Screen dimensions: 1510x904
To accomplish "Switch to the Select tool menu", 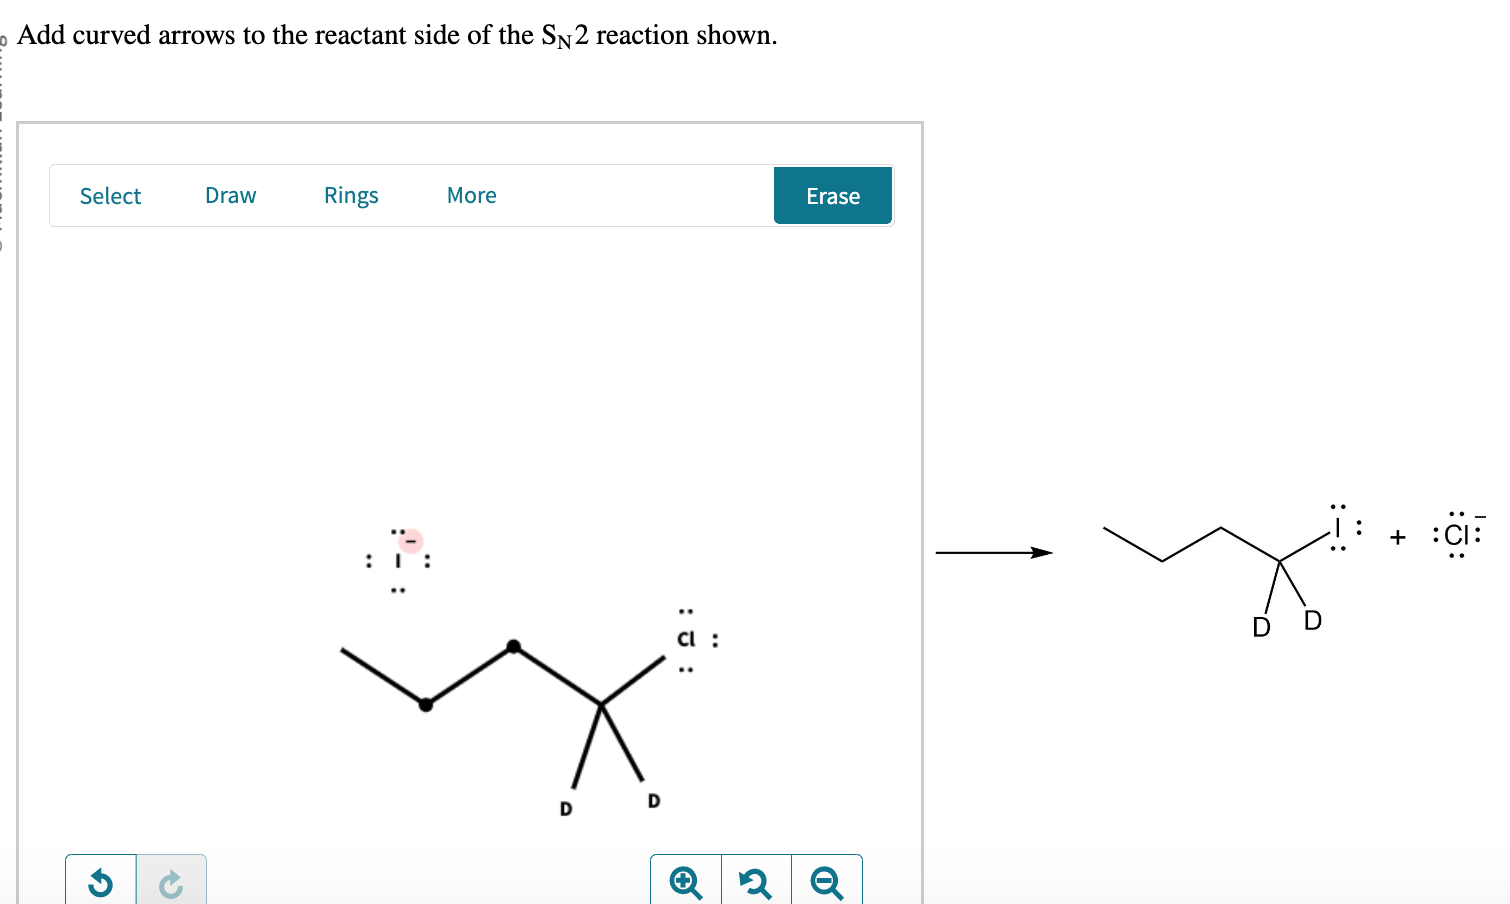I will pyautogui.click(x=110, y=195).
